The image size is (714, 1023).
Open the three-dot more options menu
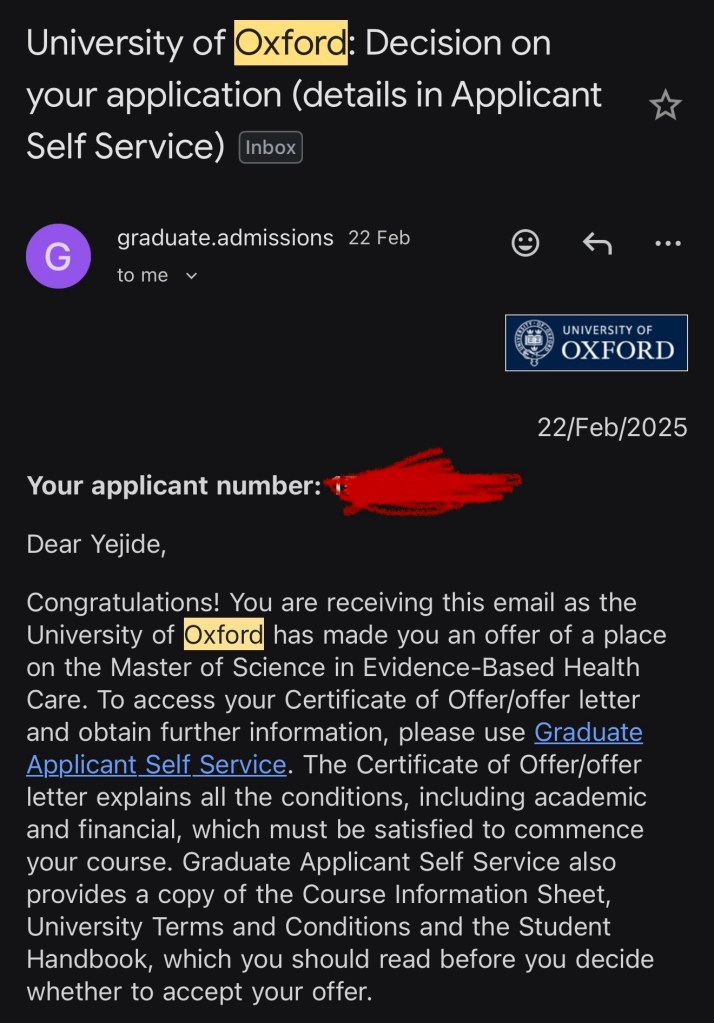point(667,243)
